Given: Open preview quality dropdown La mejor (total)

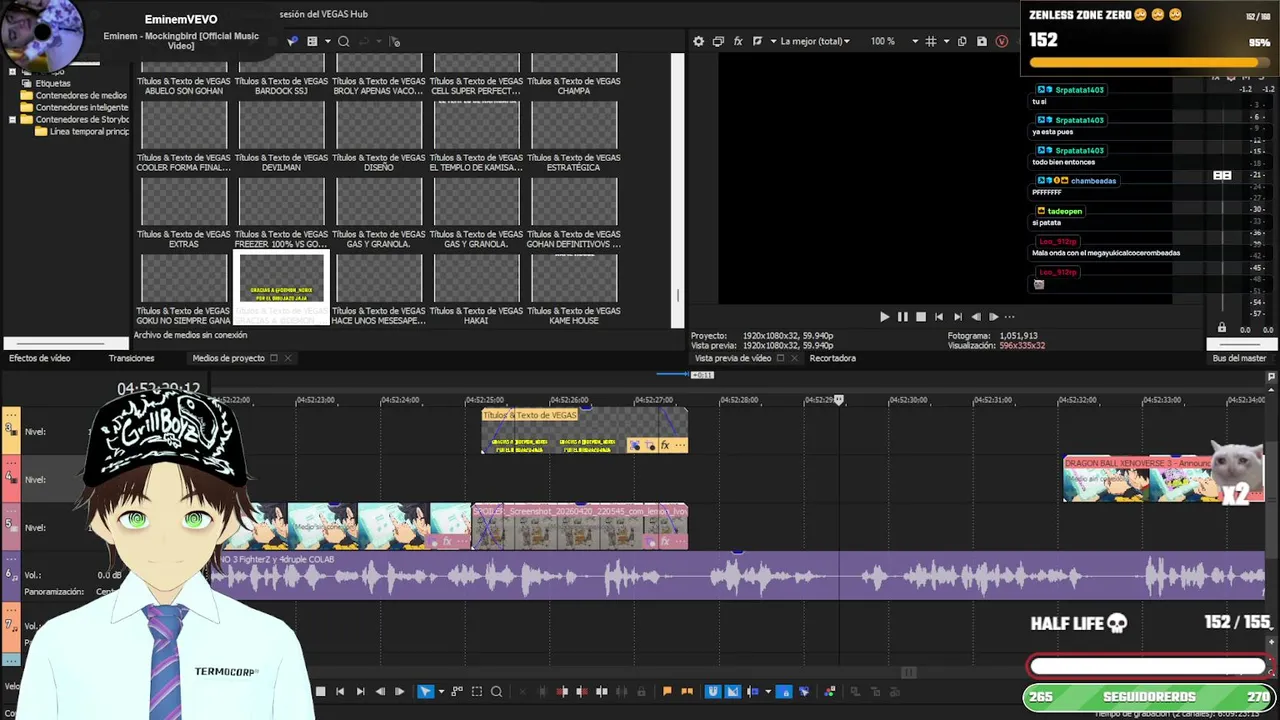Looking at the screenshot, I should click(x=815, y=41).
